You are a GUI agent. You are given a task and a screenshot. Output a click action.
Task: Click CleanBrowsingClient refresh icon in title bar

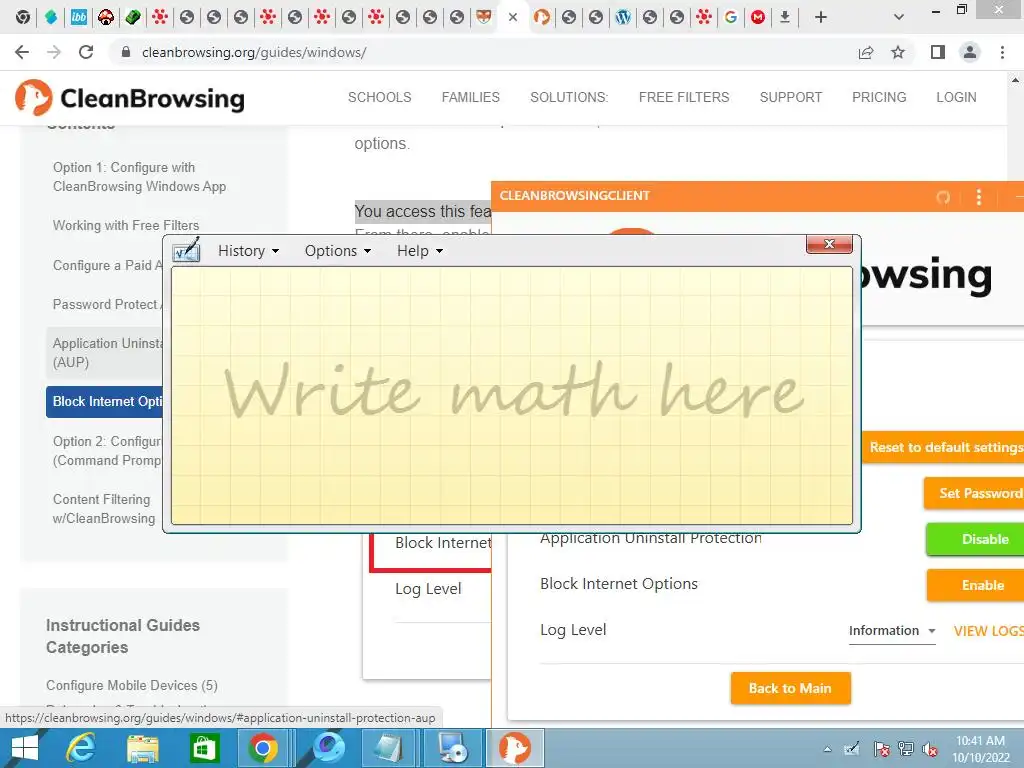click(x=942, y=197)
